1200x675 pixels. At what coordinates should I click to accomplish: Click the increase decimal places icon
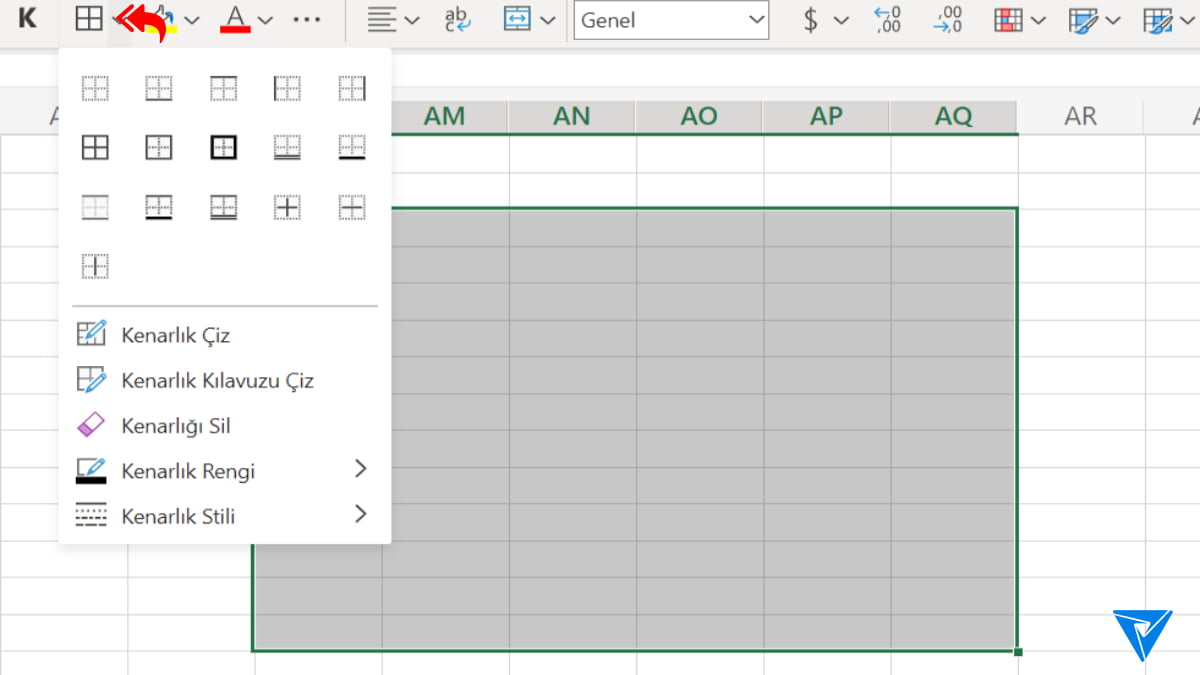[x=886, y=20]
